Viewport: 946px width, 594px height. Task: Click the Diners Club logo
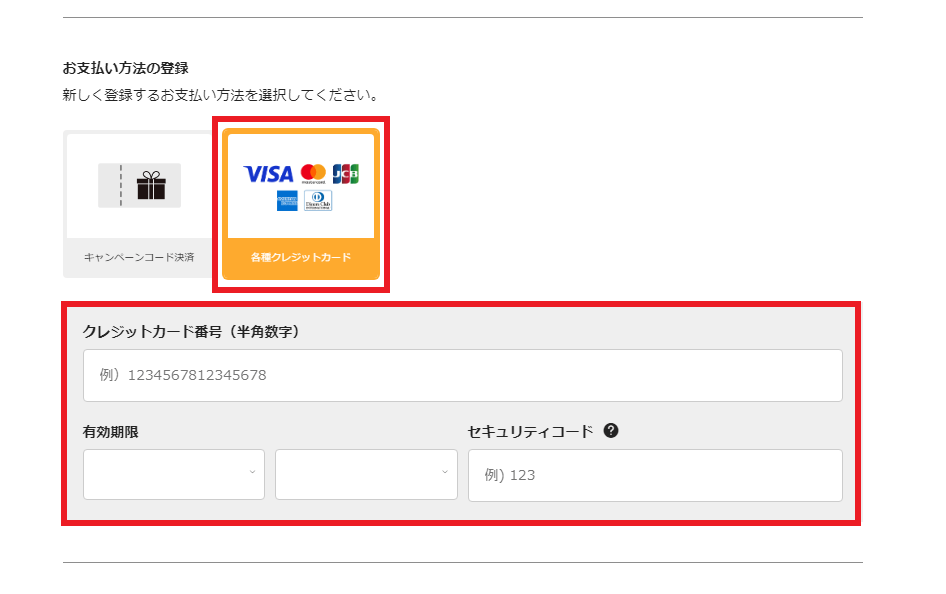[318, 201]
